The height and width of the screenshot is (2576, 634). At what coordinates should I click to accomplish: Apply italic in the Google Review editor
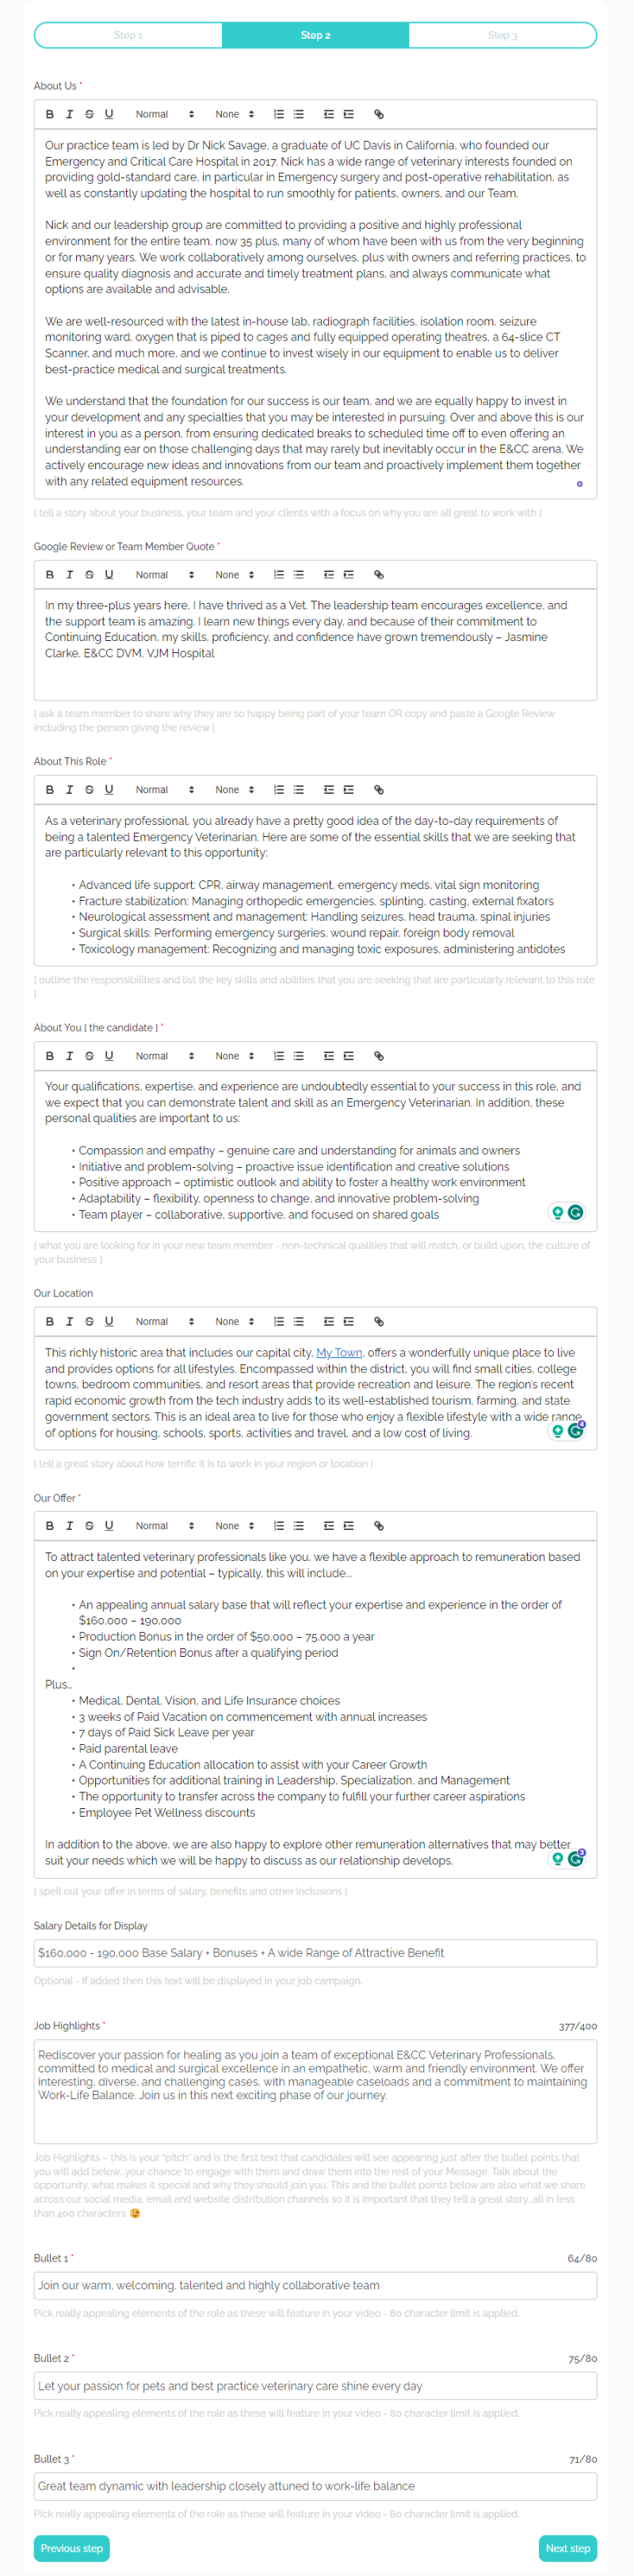point(69,575)
